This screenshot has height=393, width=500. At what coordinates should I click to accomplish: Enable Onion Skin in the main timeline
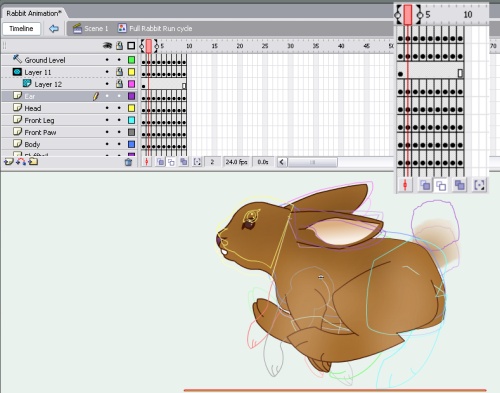(160, 162)
